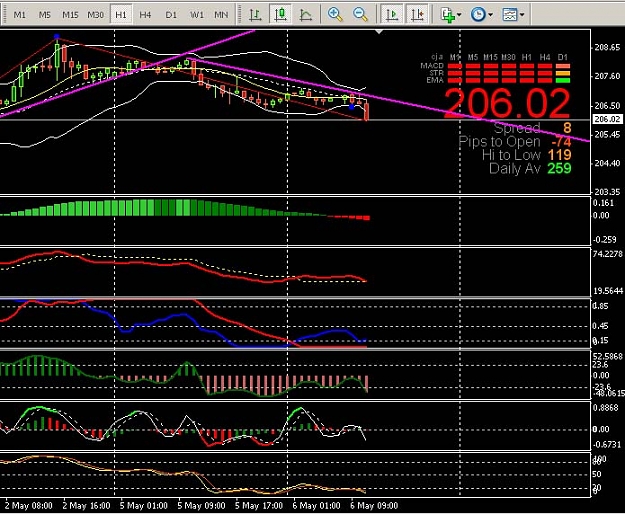This screenshot has width=625, height=514.
Task: Expand the templates dropdown arrow
Action: tap(522, 15)
